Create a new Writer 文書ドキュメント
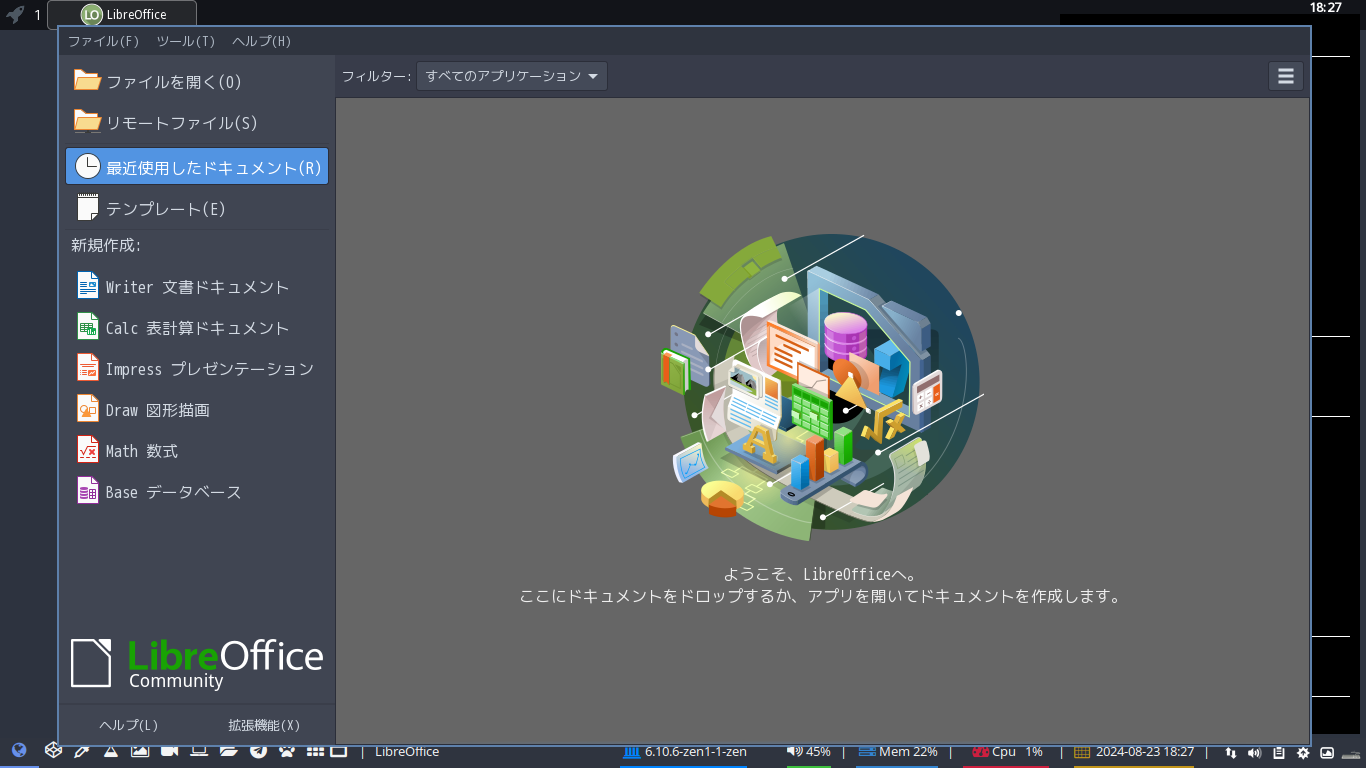 196,286
